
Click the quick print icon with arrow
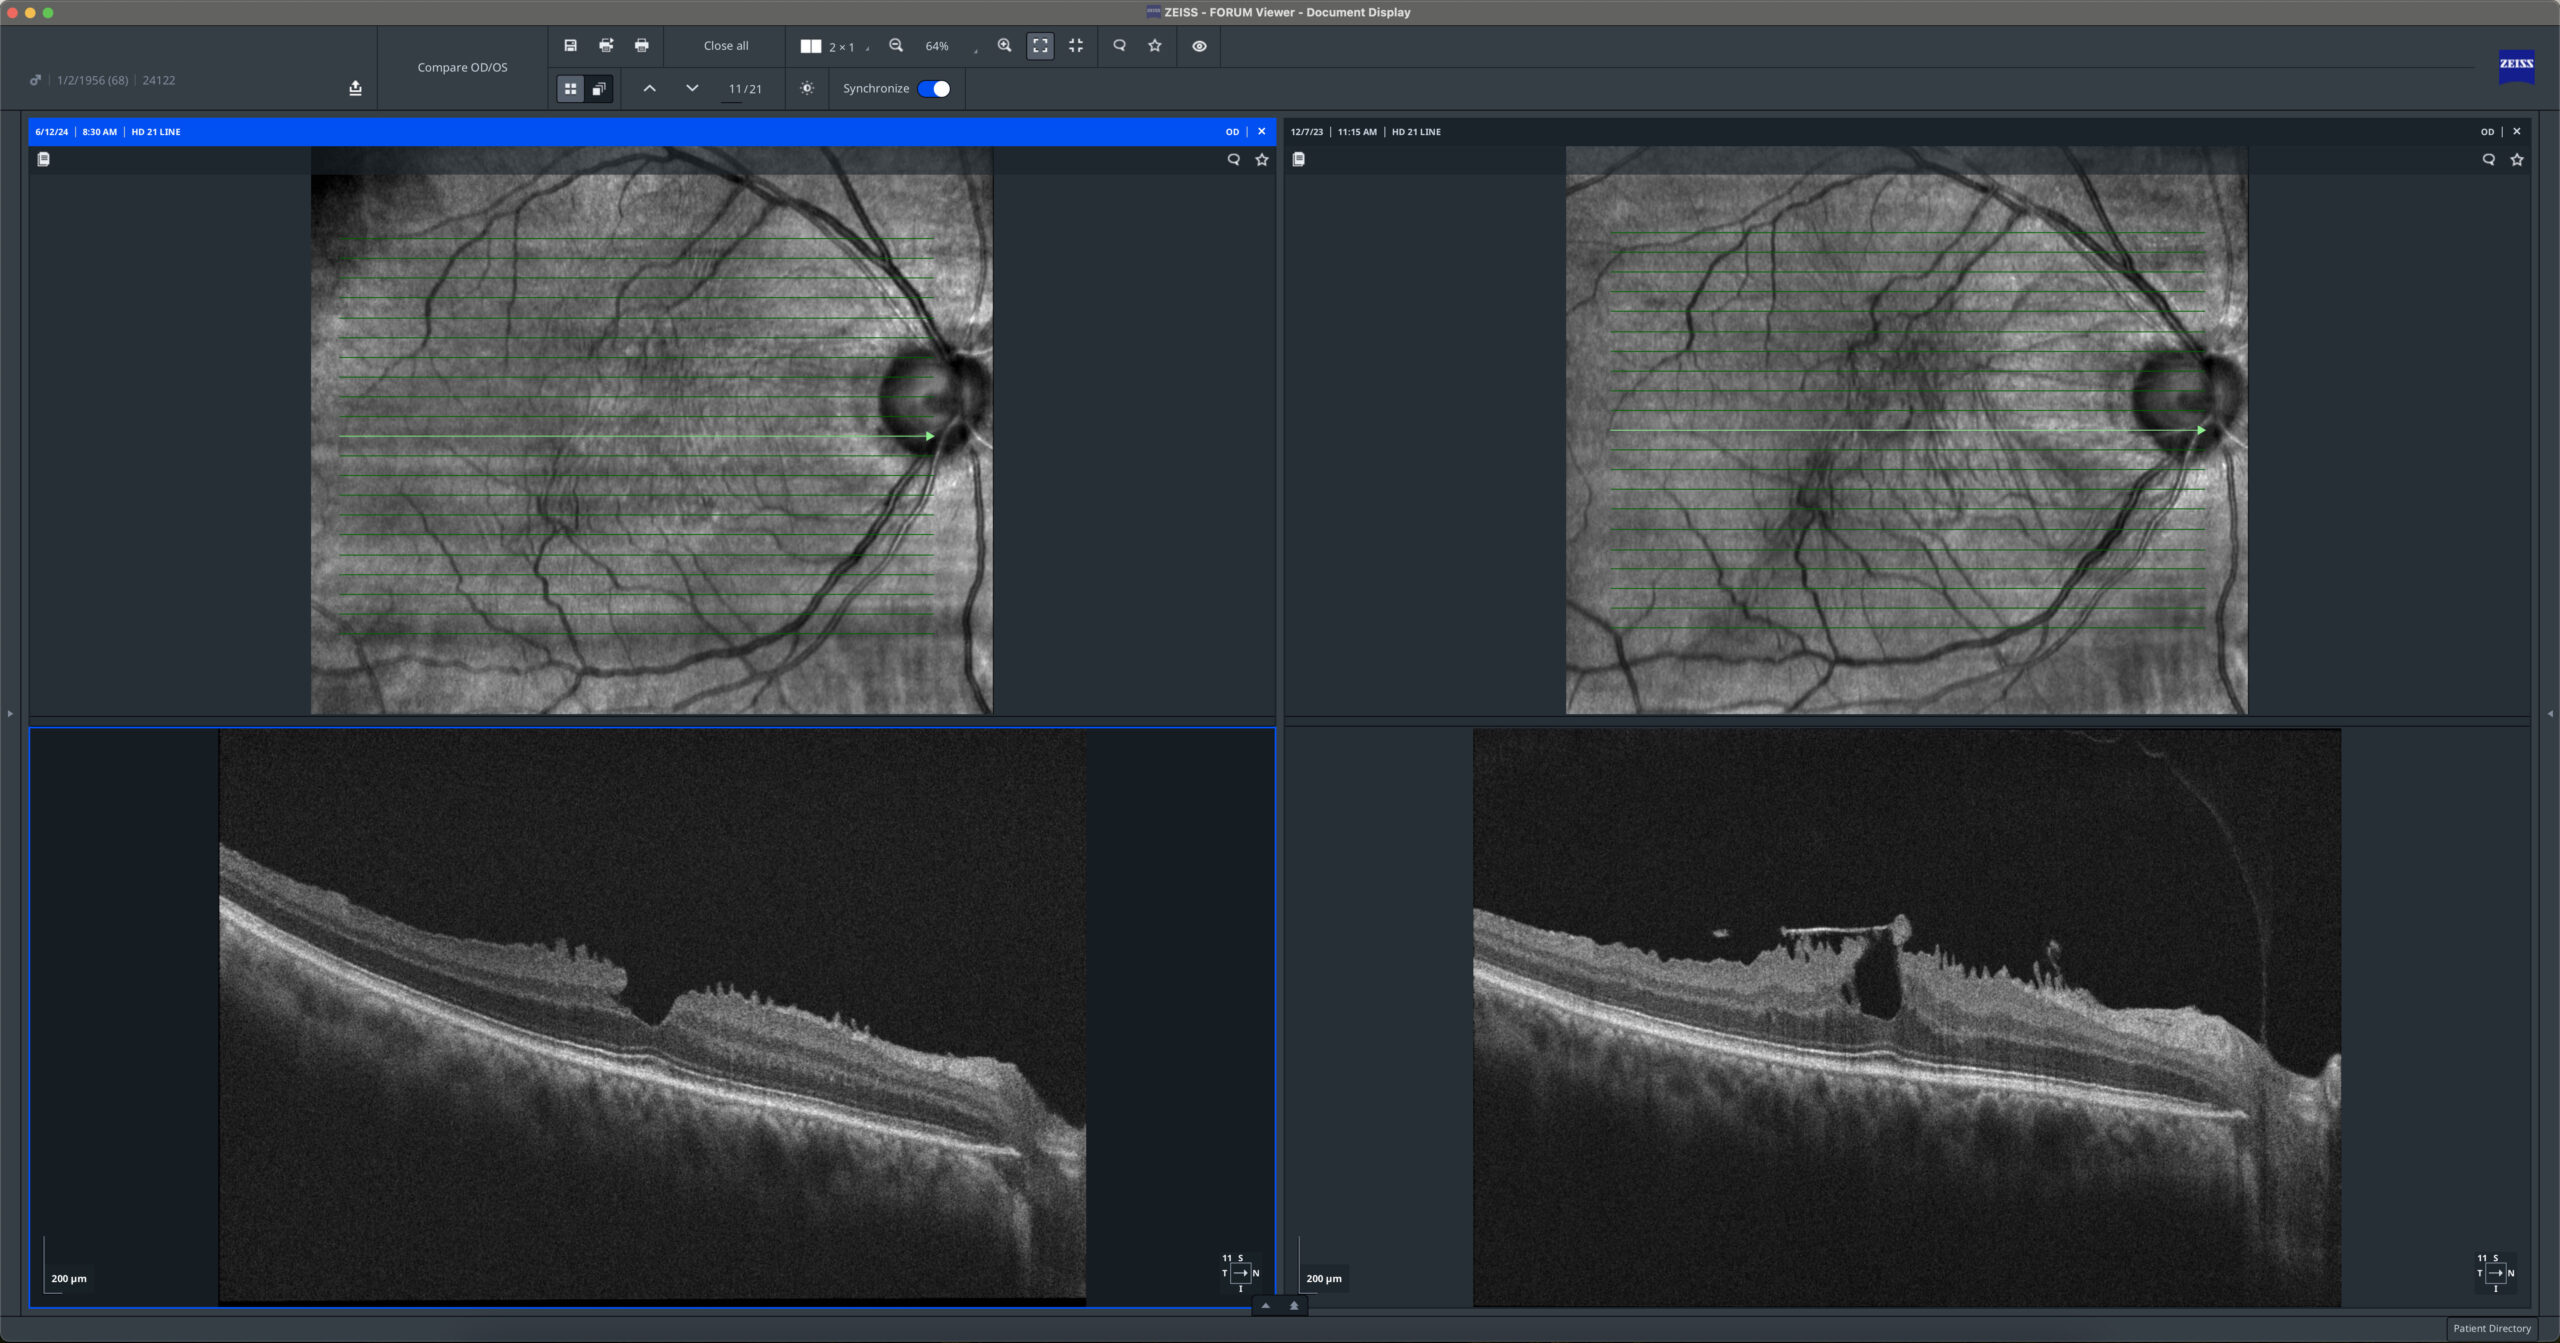click(606, 45)
